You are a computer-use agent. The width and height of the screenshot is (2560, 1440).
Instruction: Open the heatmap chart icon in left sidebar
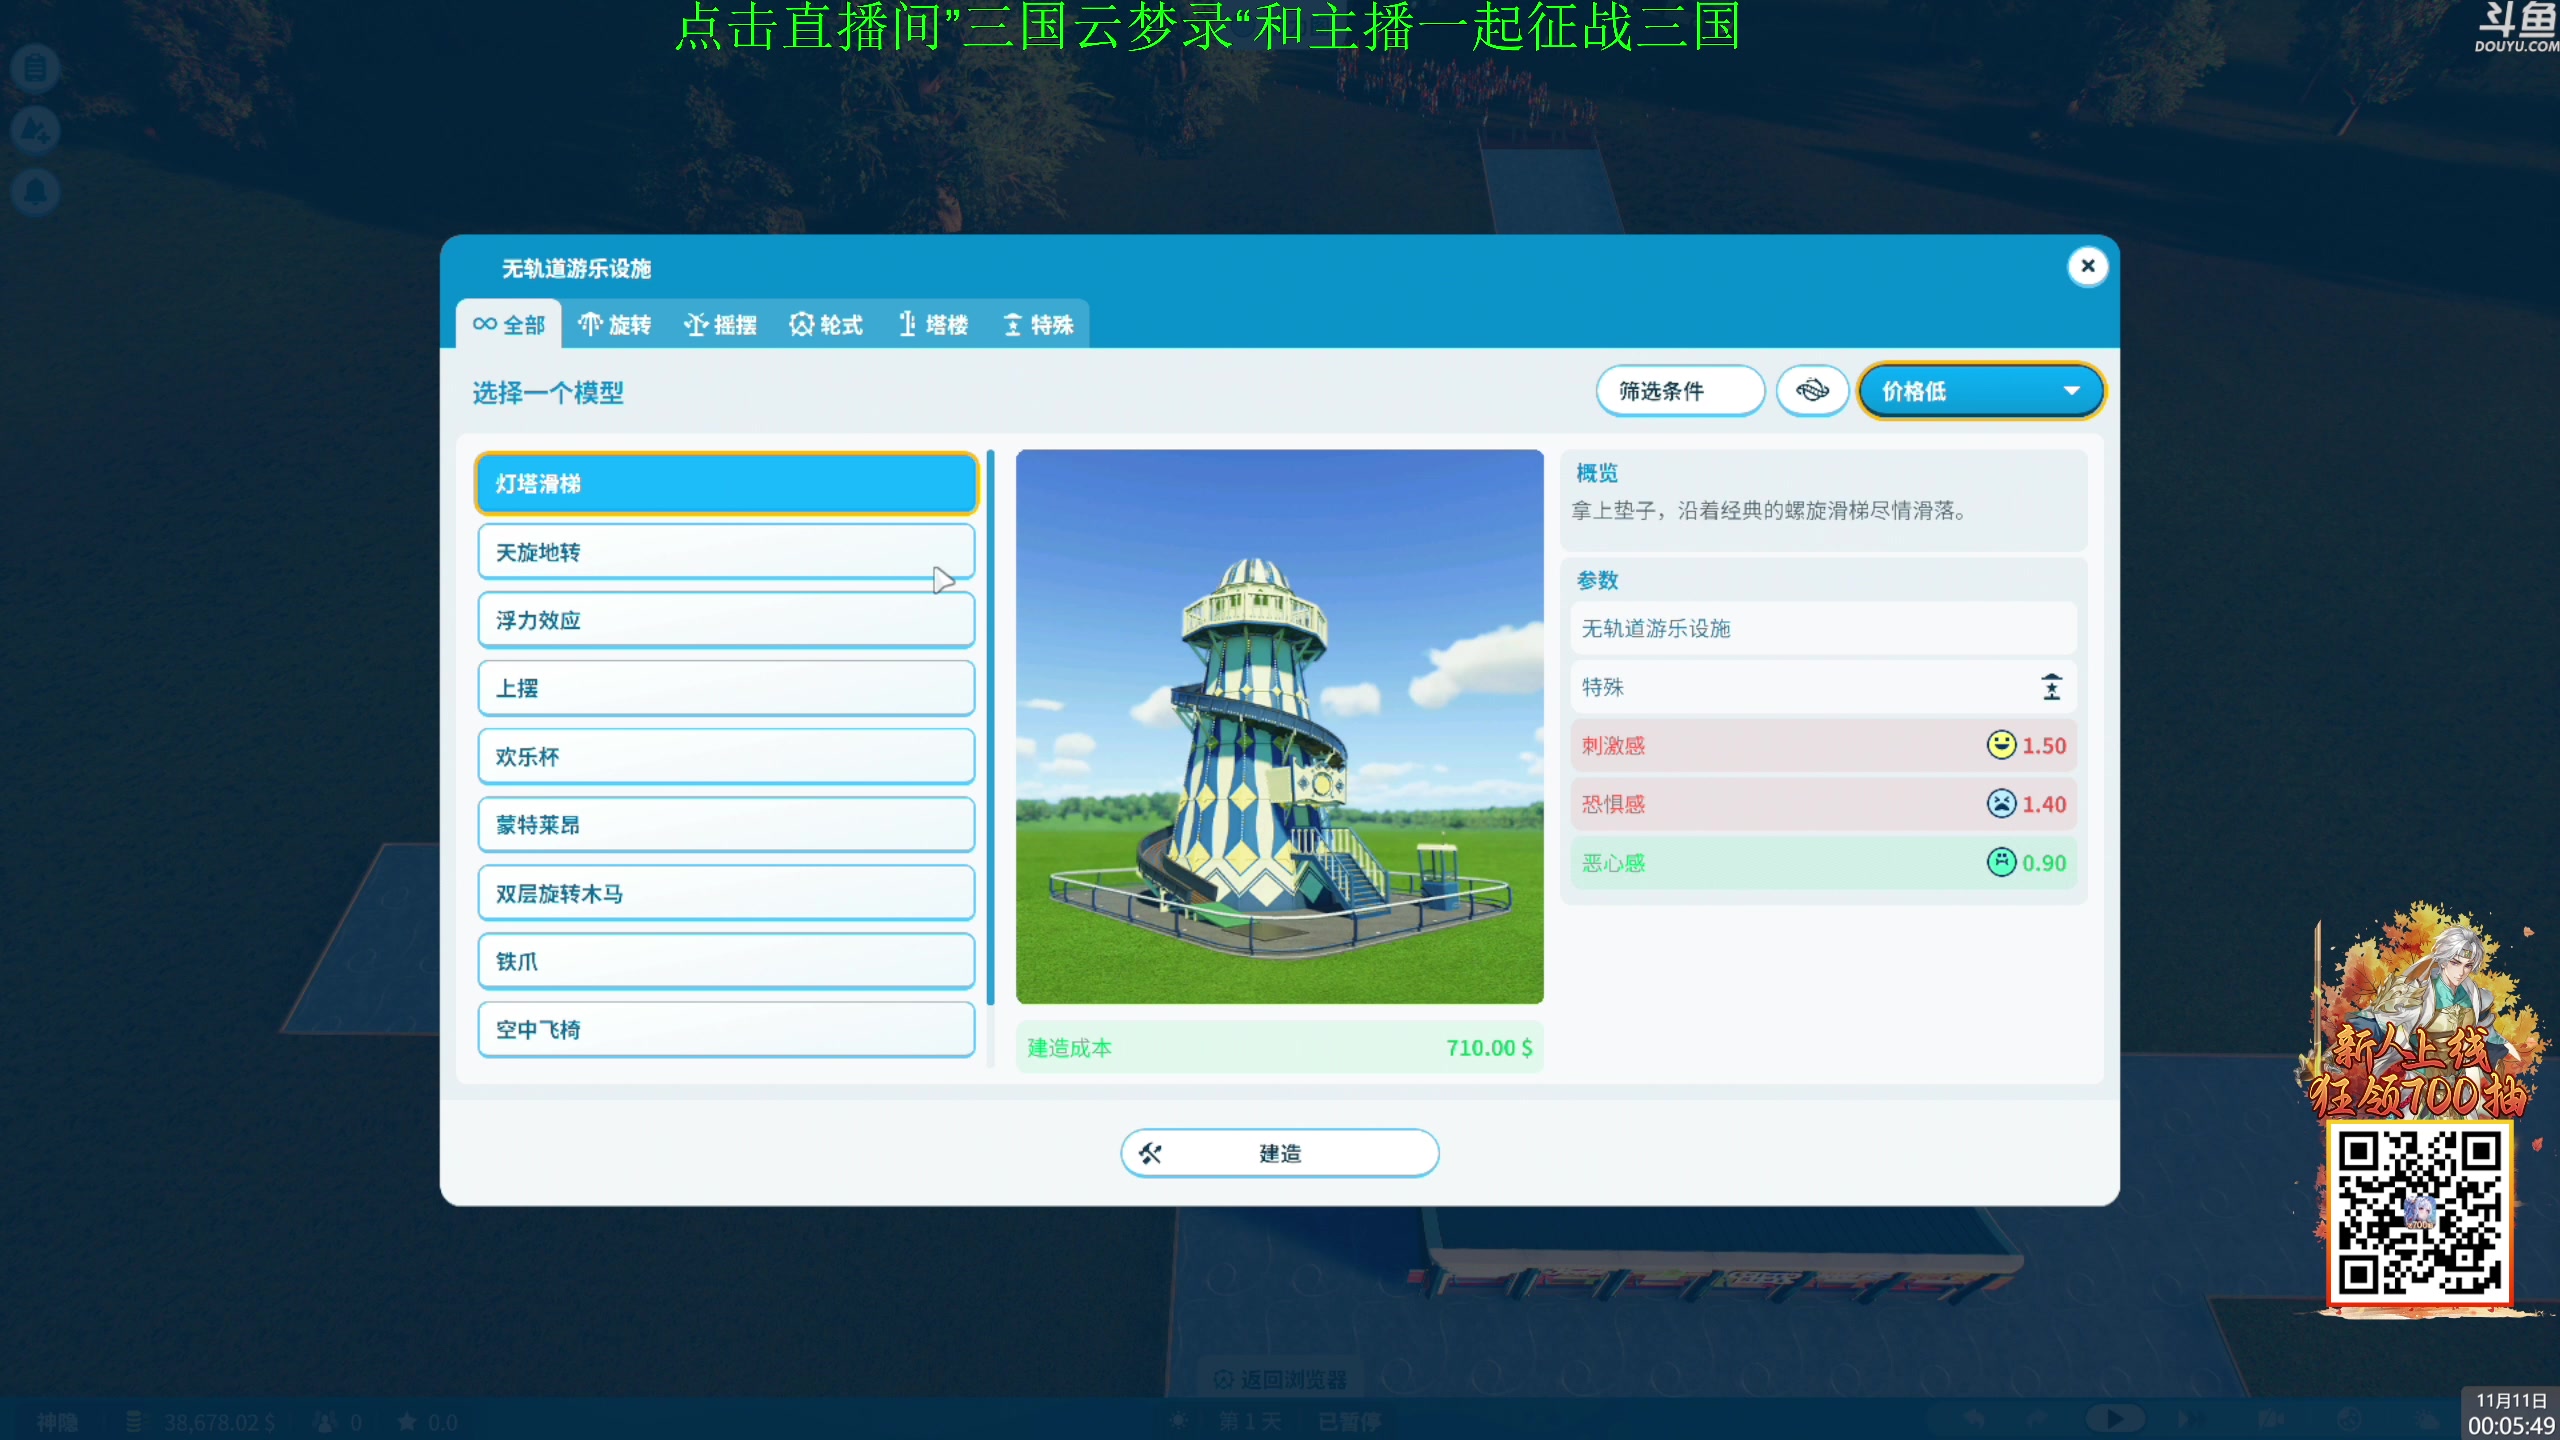[35, 130]
